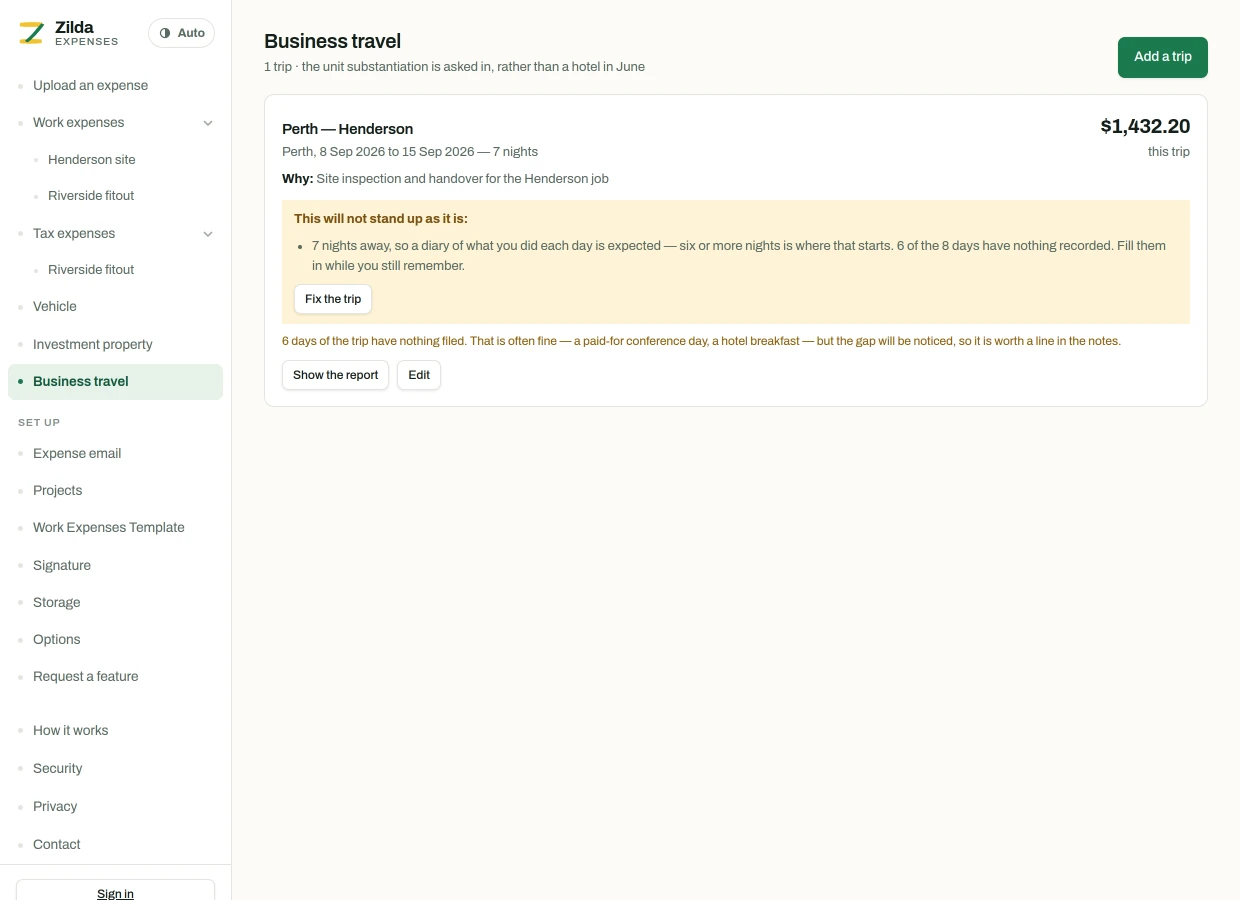The width and height of the screenshot is (1240, 900).
Task: Open Work expenses in sidebar
Action: 79,123
